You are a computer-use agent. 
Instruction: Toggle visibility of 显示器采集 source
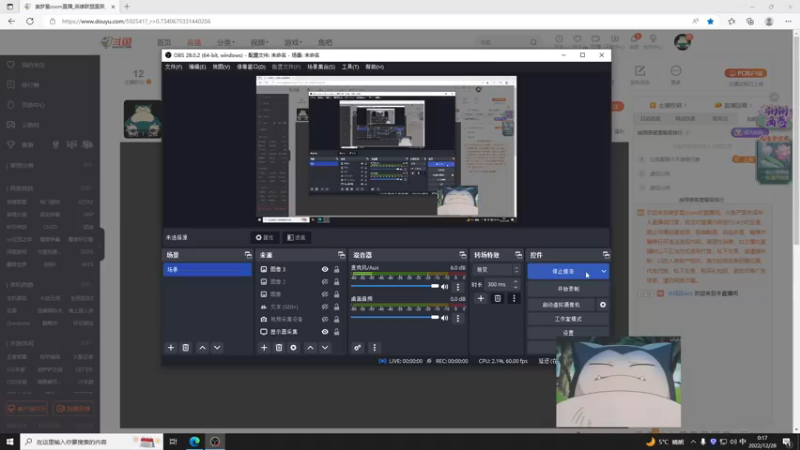tap(324, 332)
